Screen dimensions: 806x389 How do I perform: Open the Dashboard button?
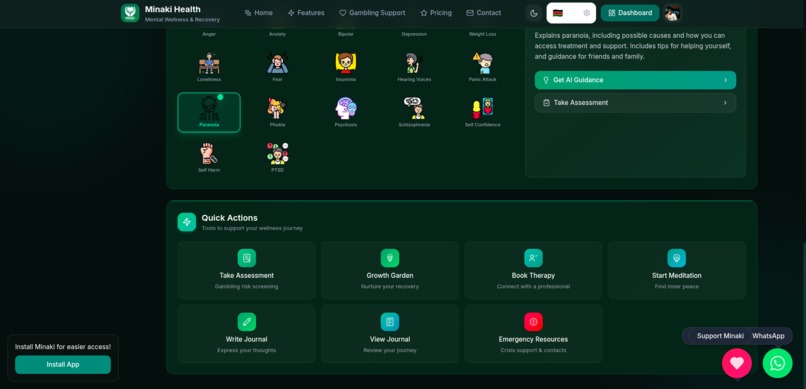coord(630,13)
